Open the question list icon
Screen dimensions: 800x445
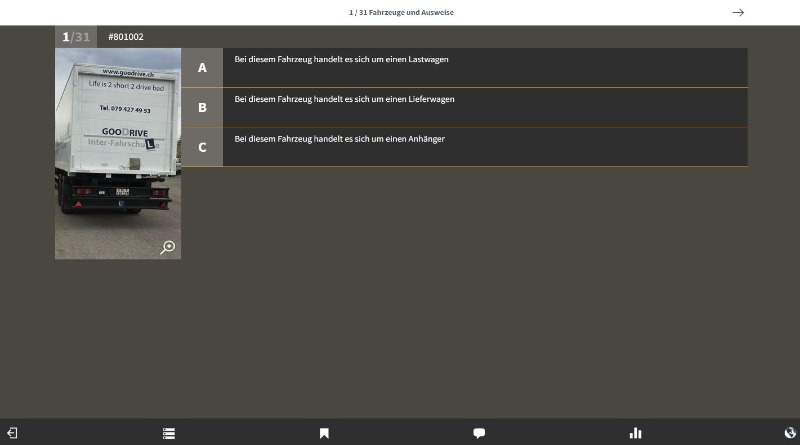[169, 433]
